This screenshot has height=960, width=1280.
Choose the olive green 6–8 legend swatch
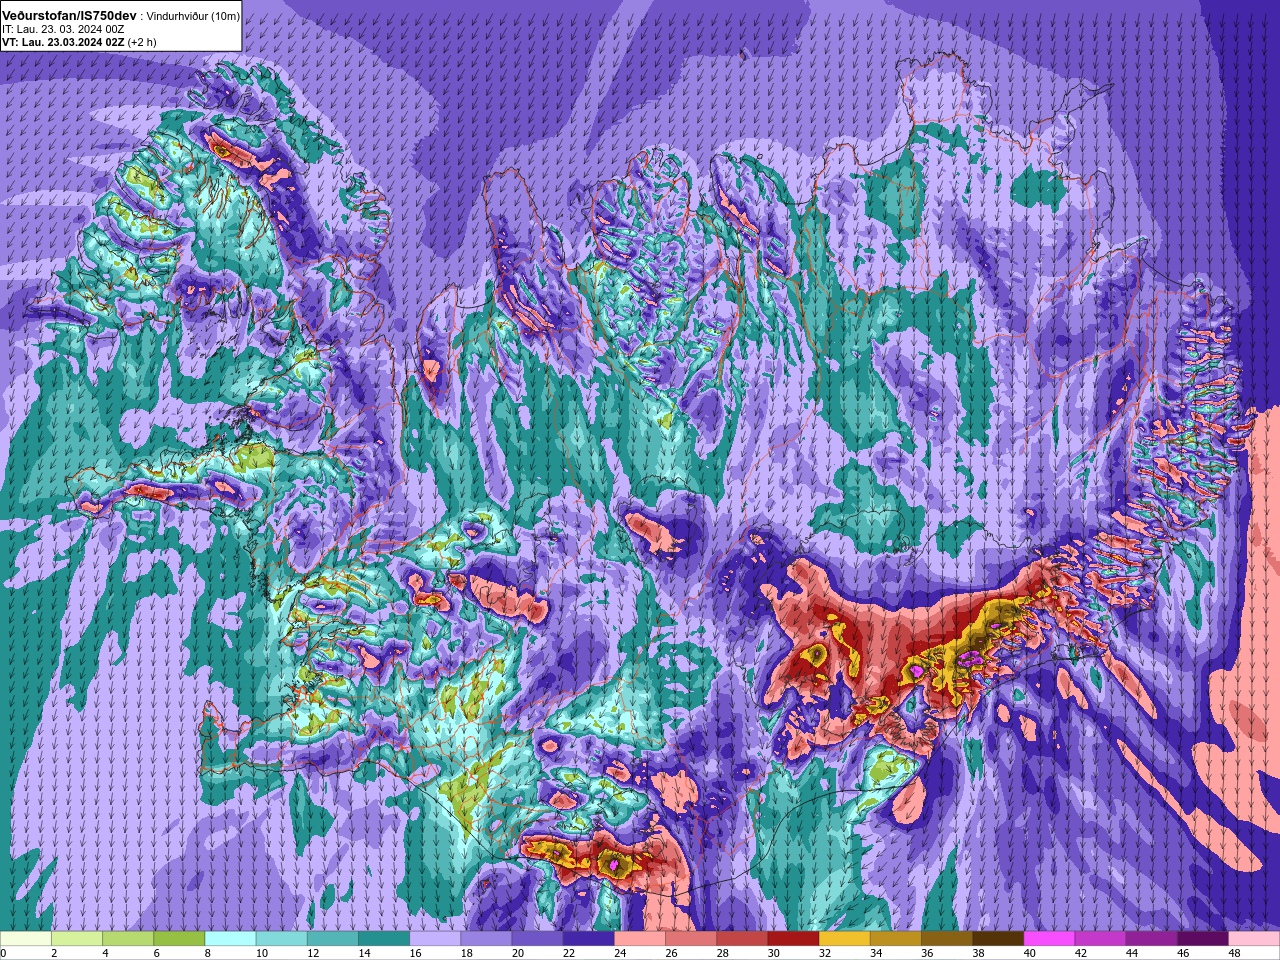pyautogui.click(x=179, y=939)
